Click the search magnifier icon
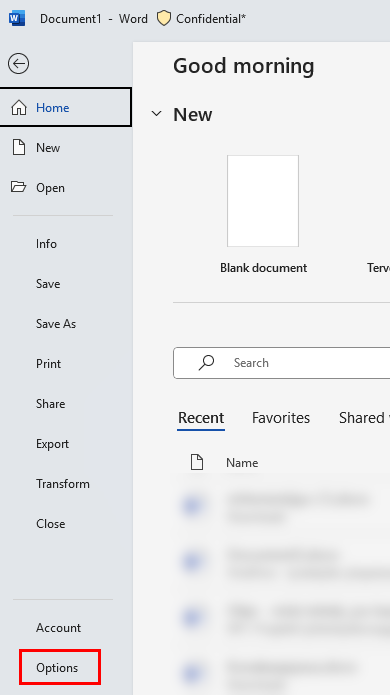Screen dimensions: 390x695 tap(206, 363)
